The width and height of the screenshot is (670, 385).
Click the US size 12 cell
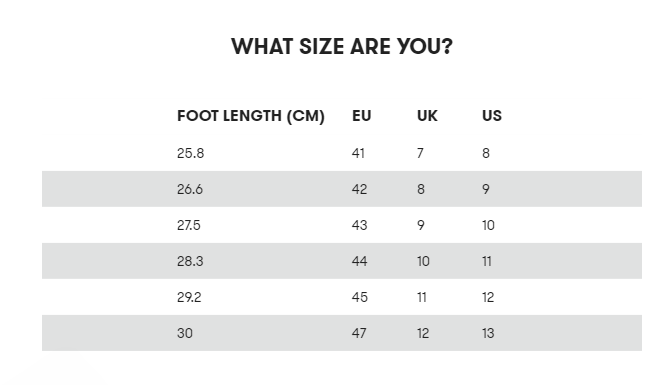(488, 297)
